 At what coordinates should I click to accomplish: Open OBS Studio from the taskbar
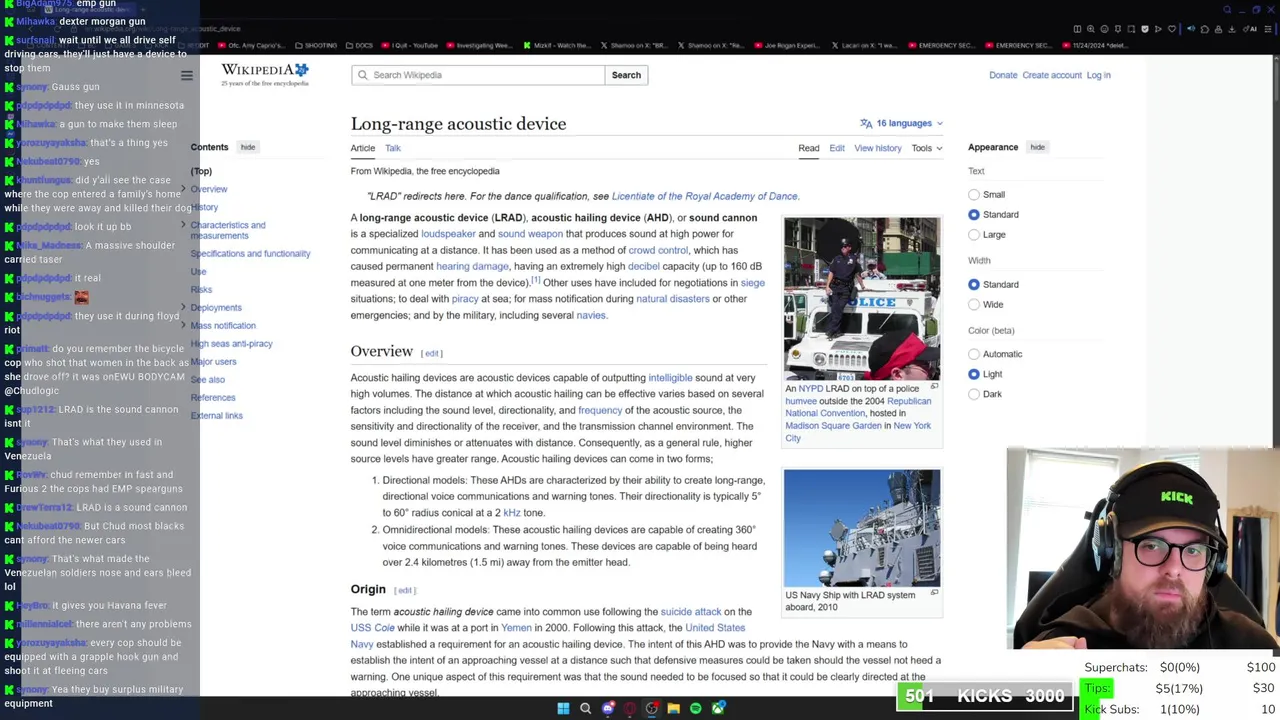pyautogui.click(x=652, y=708)
